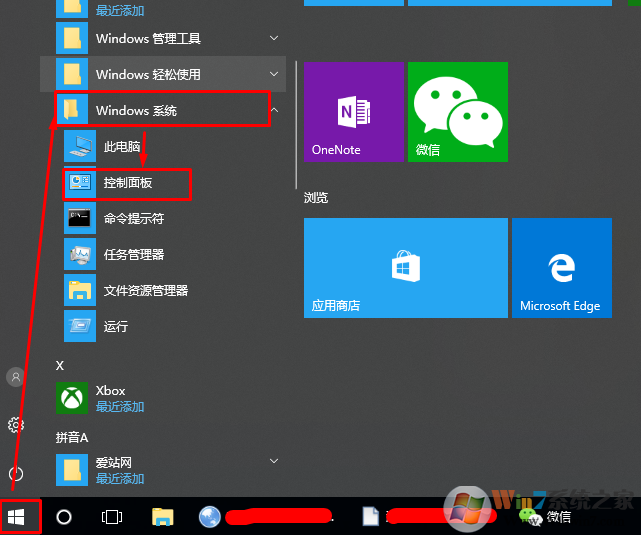
Task: Open the Microsoft Edge tile
Action: 561,268
